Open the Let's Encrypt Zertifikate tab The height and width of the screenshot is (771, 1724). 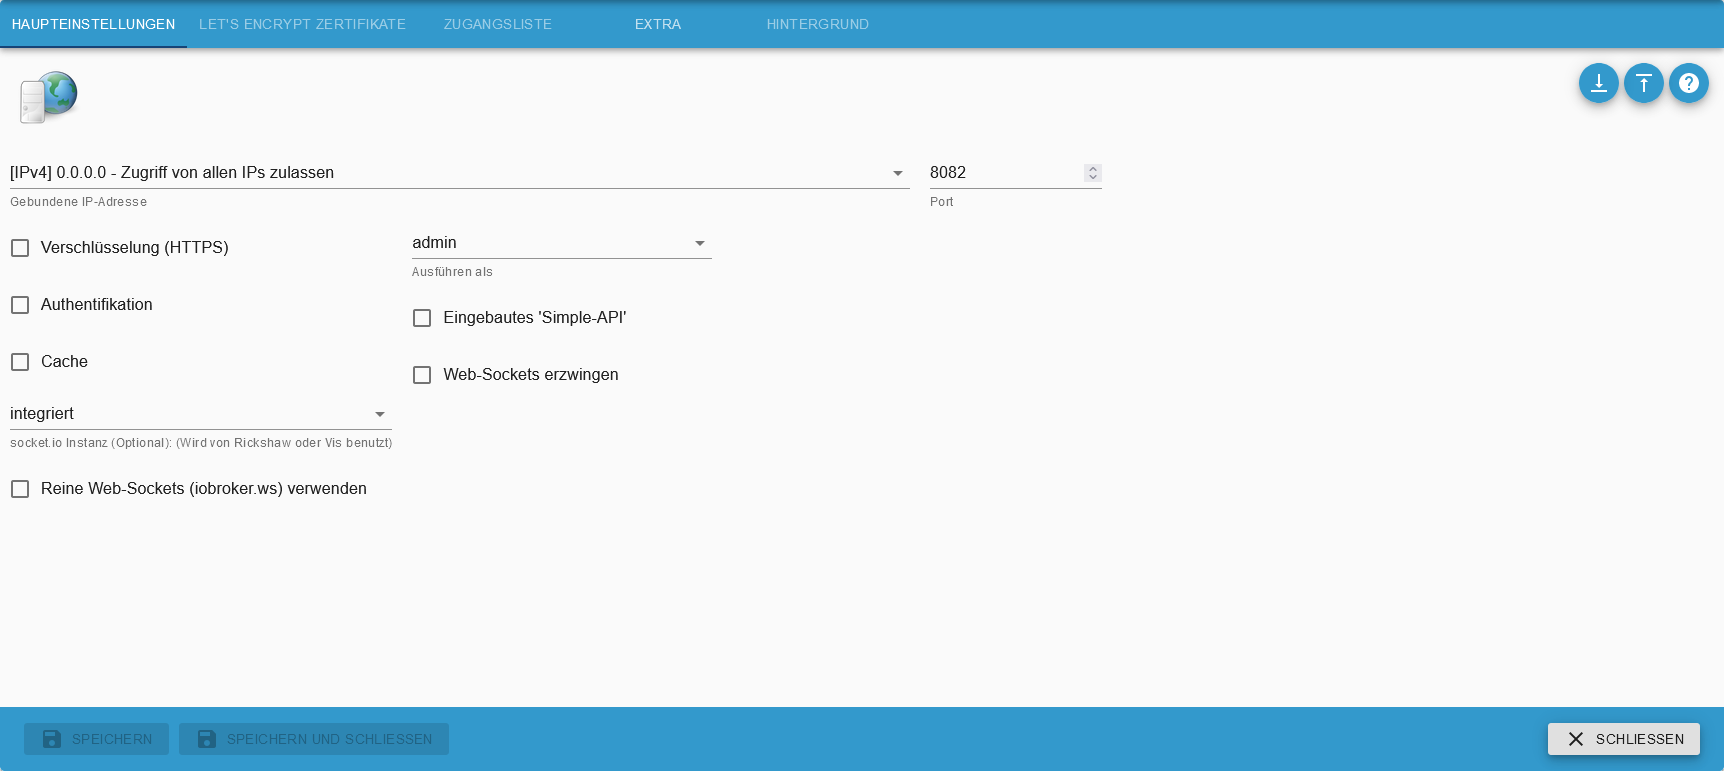[x=302, y=24]
